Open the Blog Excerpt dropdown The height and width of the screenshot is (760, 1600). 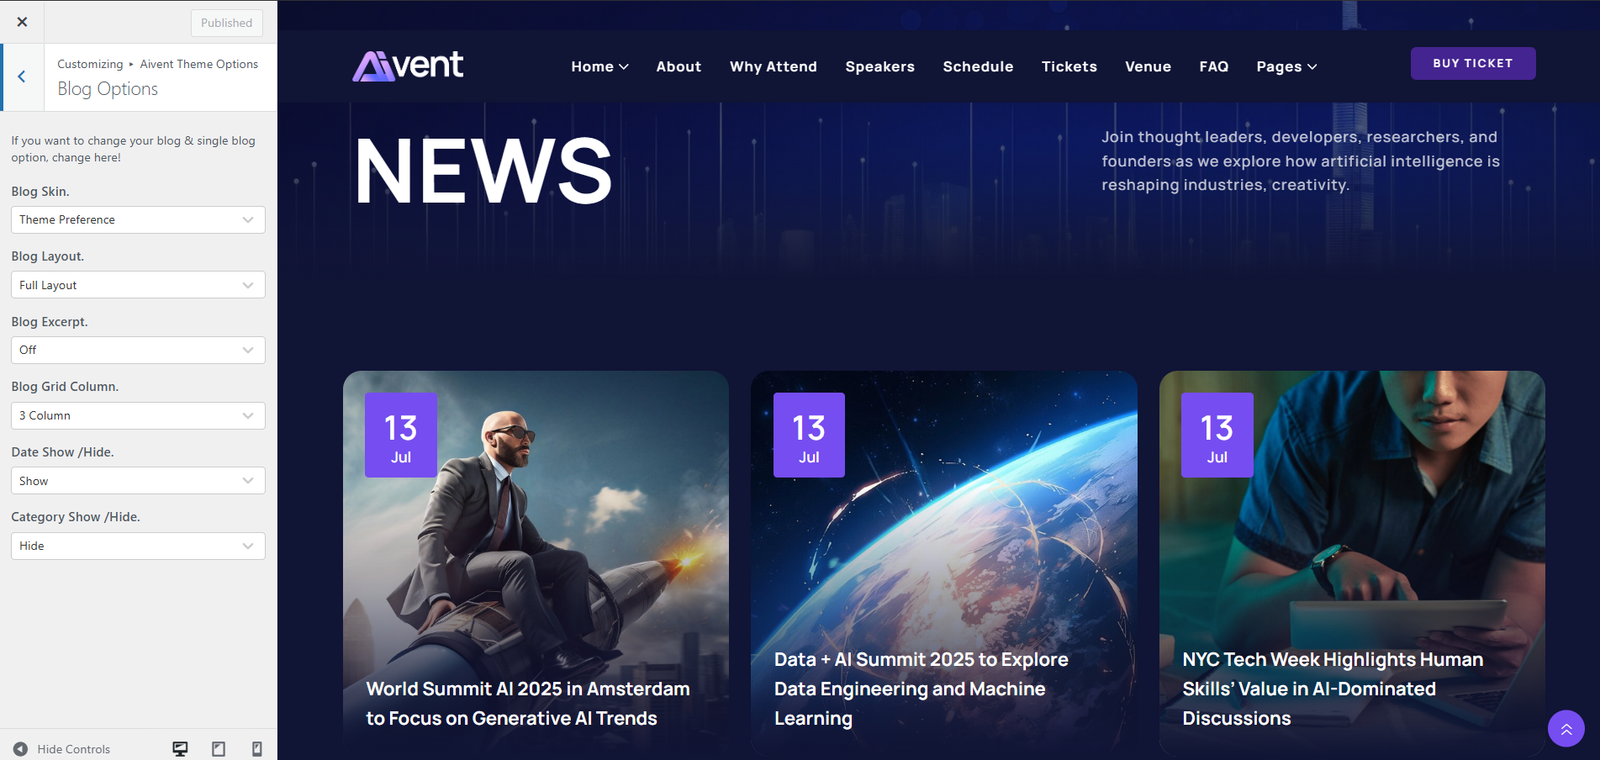138,350
